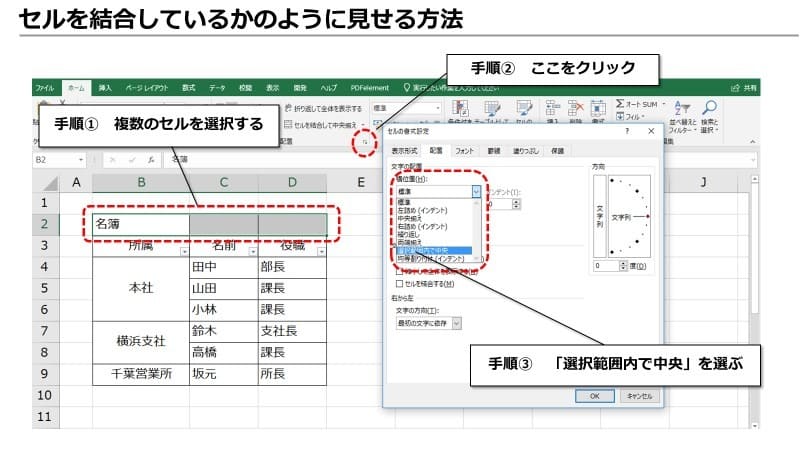Click formula bar enter checkmark icon
800x450 pixels.
(x=132, y=160)
